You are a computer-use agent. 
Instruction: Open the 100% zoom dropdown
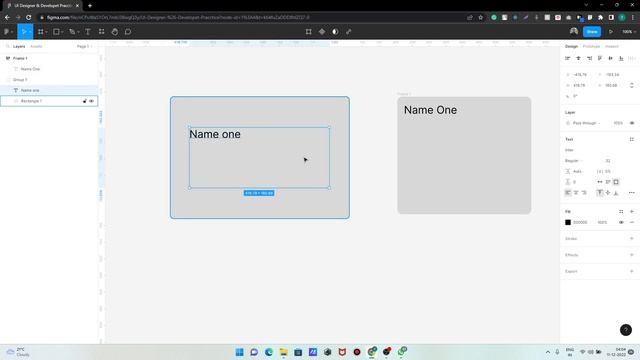pyautogui.click(x=629, y=31)
